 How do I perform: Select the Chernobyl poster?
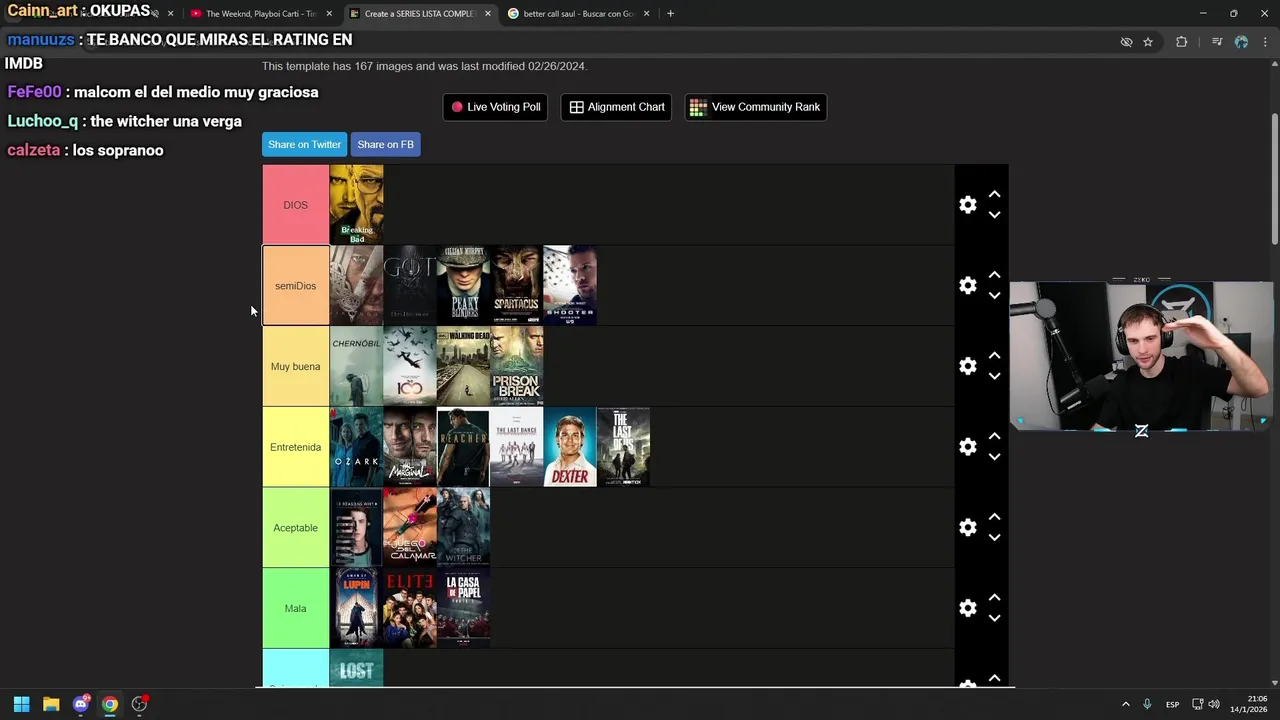[356, 366]
